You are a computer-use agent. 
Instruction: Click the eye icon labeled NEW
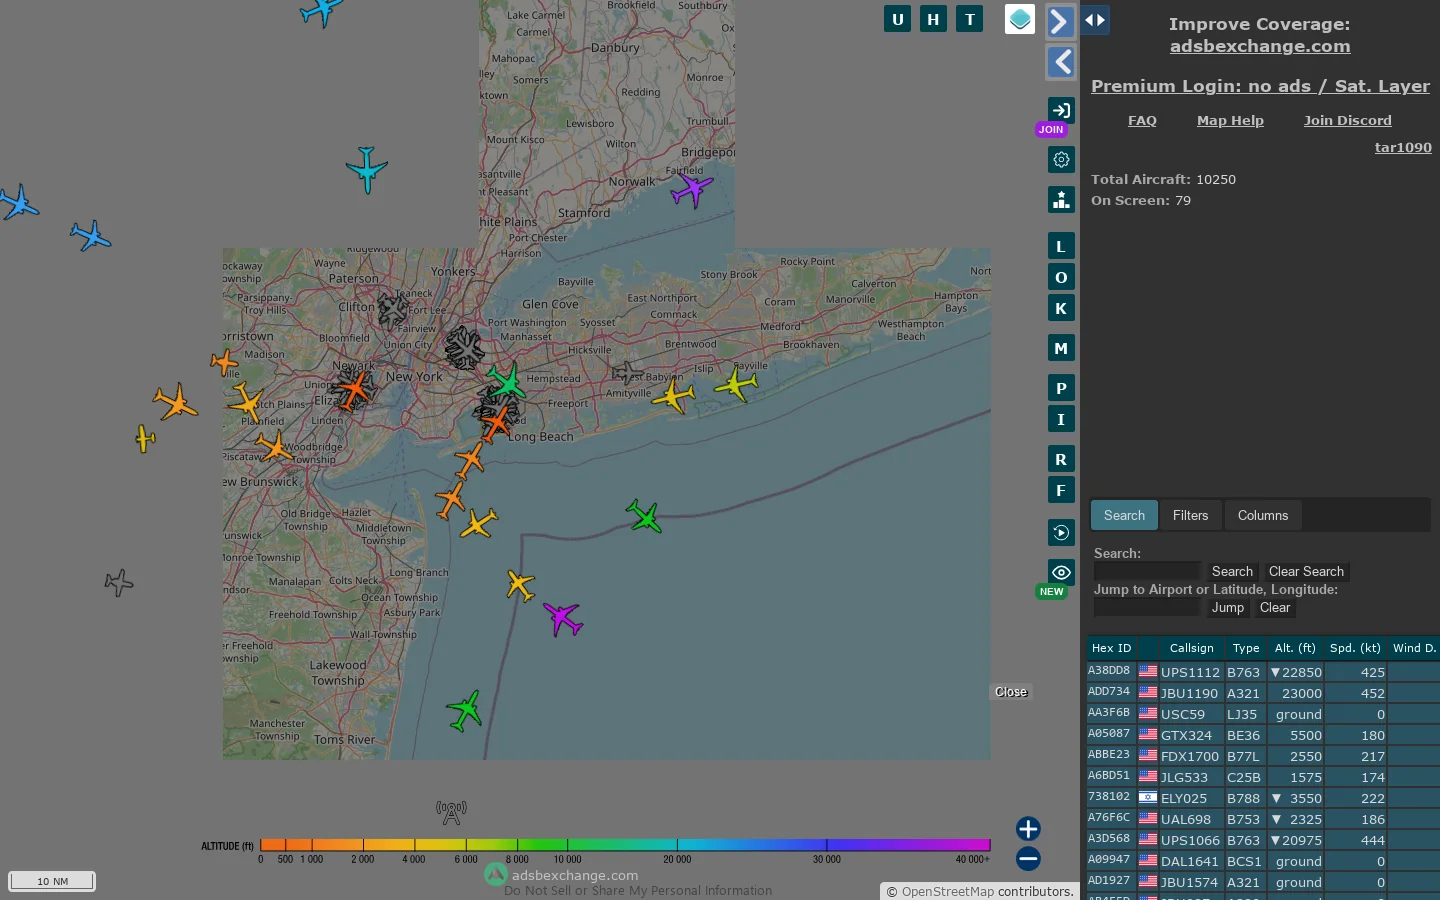coord(1061,572)
